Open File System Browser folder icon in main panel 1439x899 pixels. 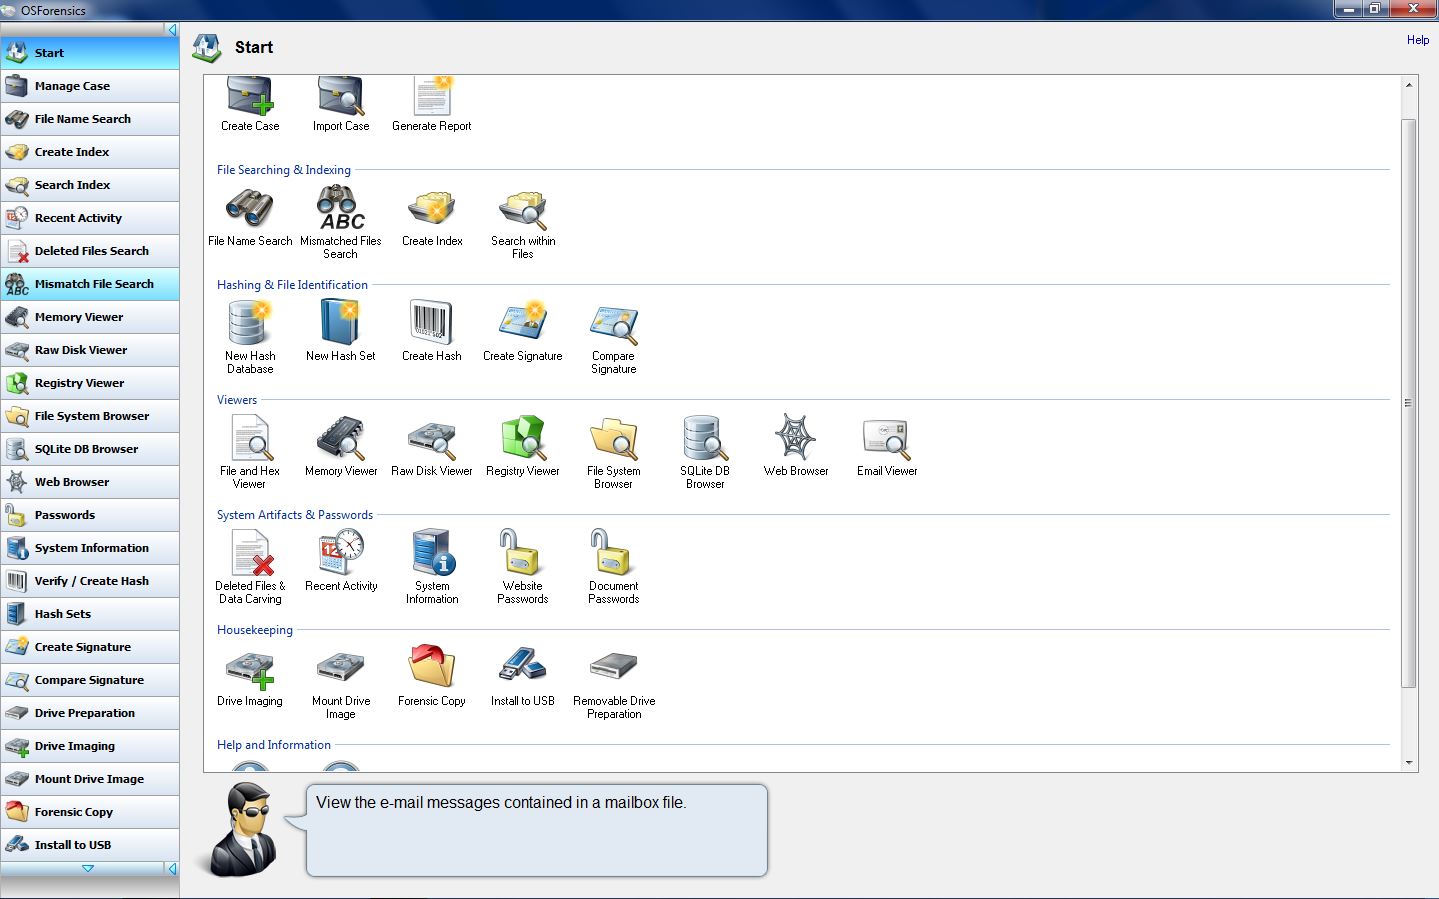coord(614,438)
